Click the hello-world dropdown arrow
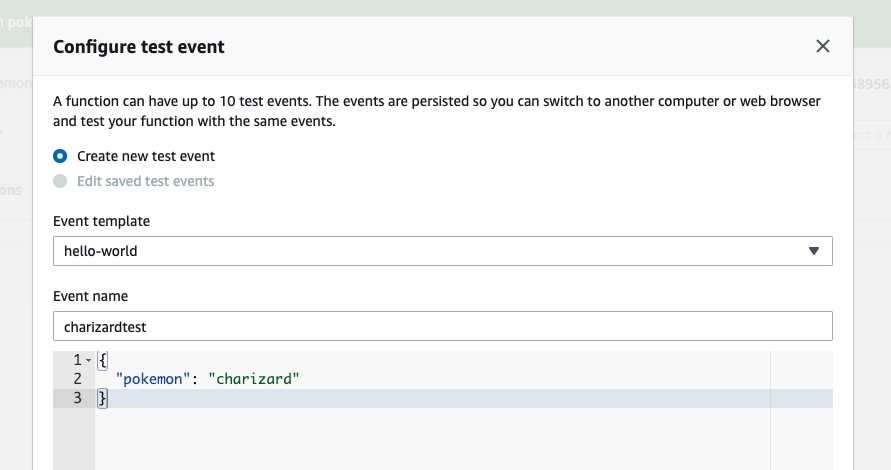The height and width of the screenshot is (470, 891). tap(814, 251)
